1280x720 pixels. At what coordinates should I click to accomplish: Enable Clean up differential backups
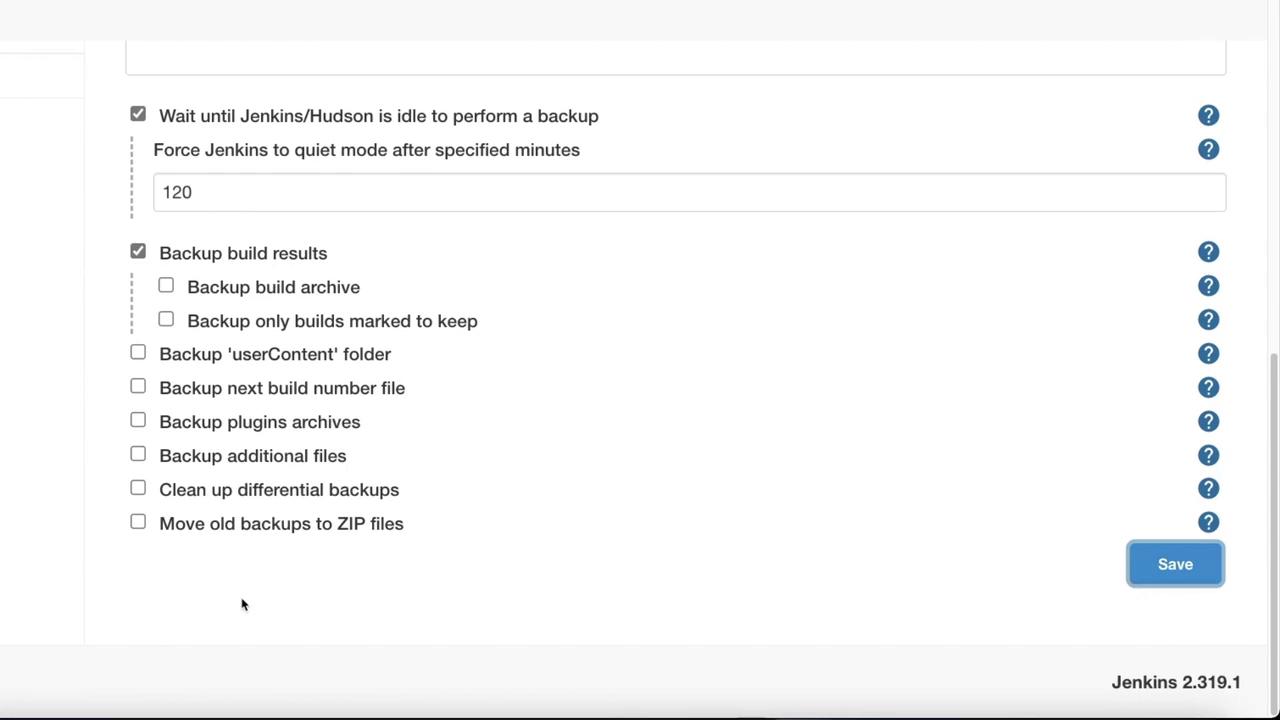(138, 488)
